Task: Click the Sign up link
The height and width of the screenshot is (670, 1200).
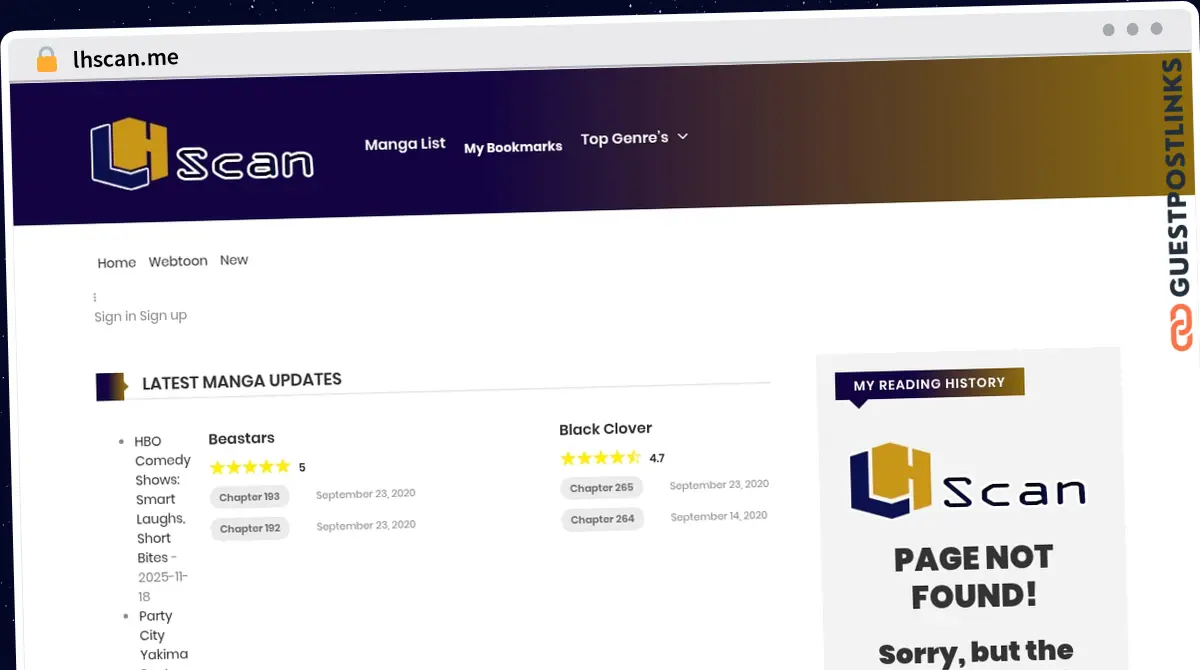Action: coord(163,315)
